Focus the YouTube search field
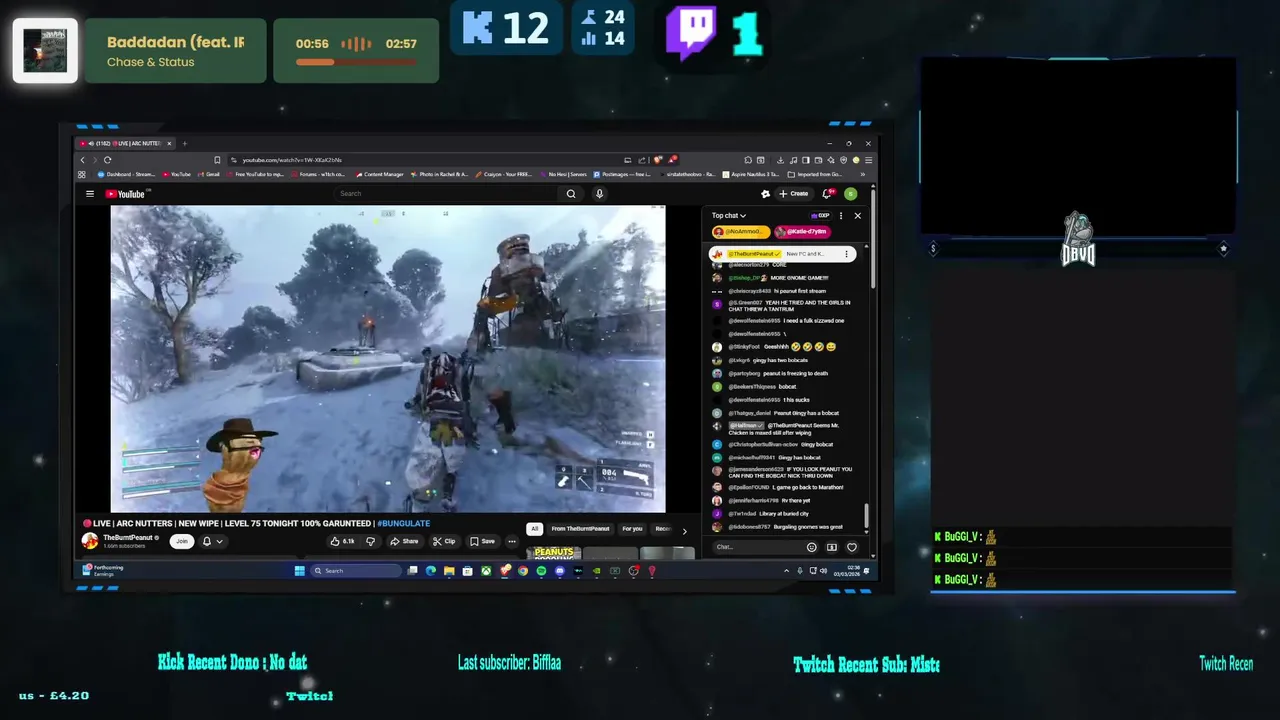Screen dimensions: 1280x720 [447, 194]
